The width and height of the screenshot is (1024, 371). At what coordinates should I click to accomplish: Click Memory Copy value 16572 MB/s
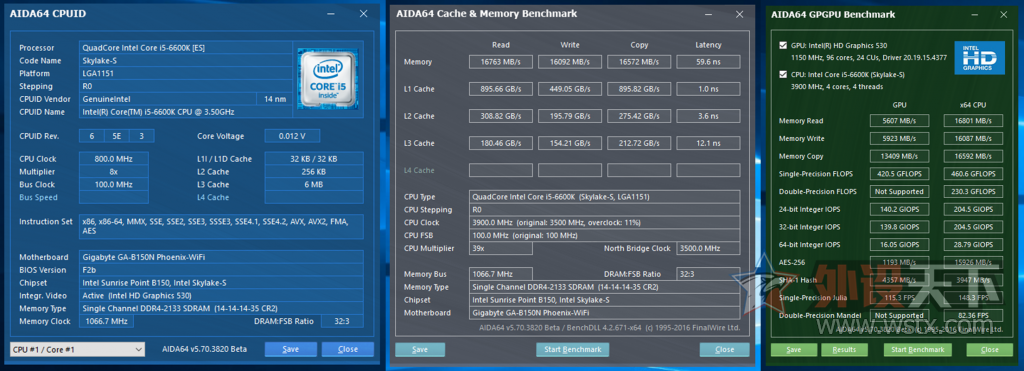[639, 62]
